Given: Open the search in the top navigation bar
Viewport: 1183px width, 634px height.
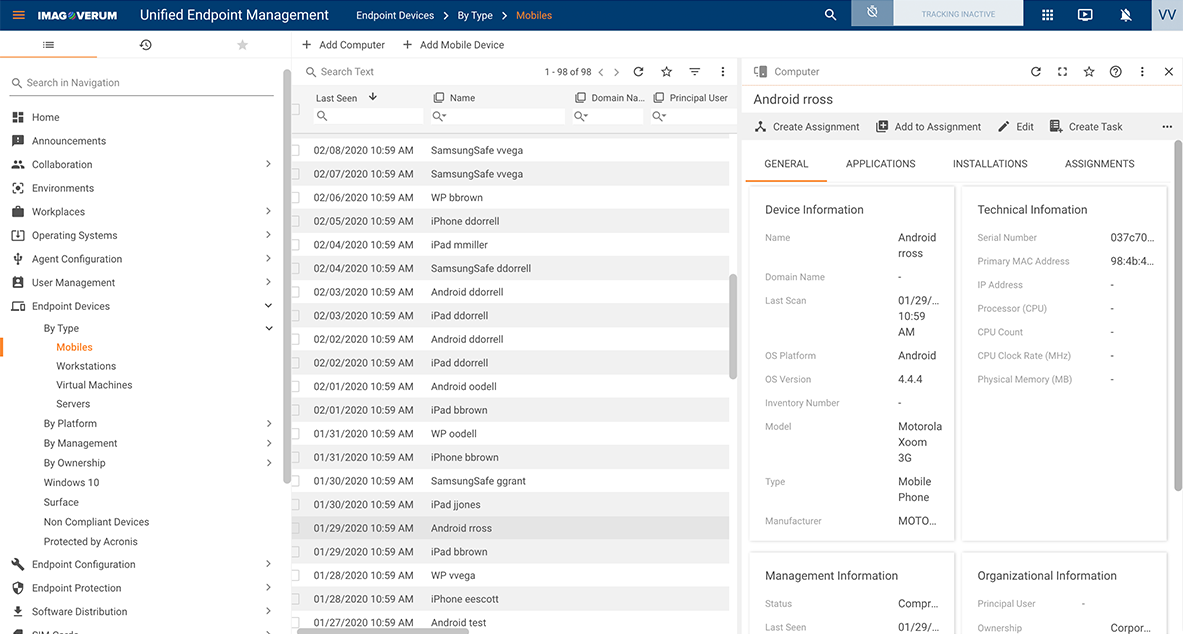Looking at the screenshot, I should tap(830, 15).
